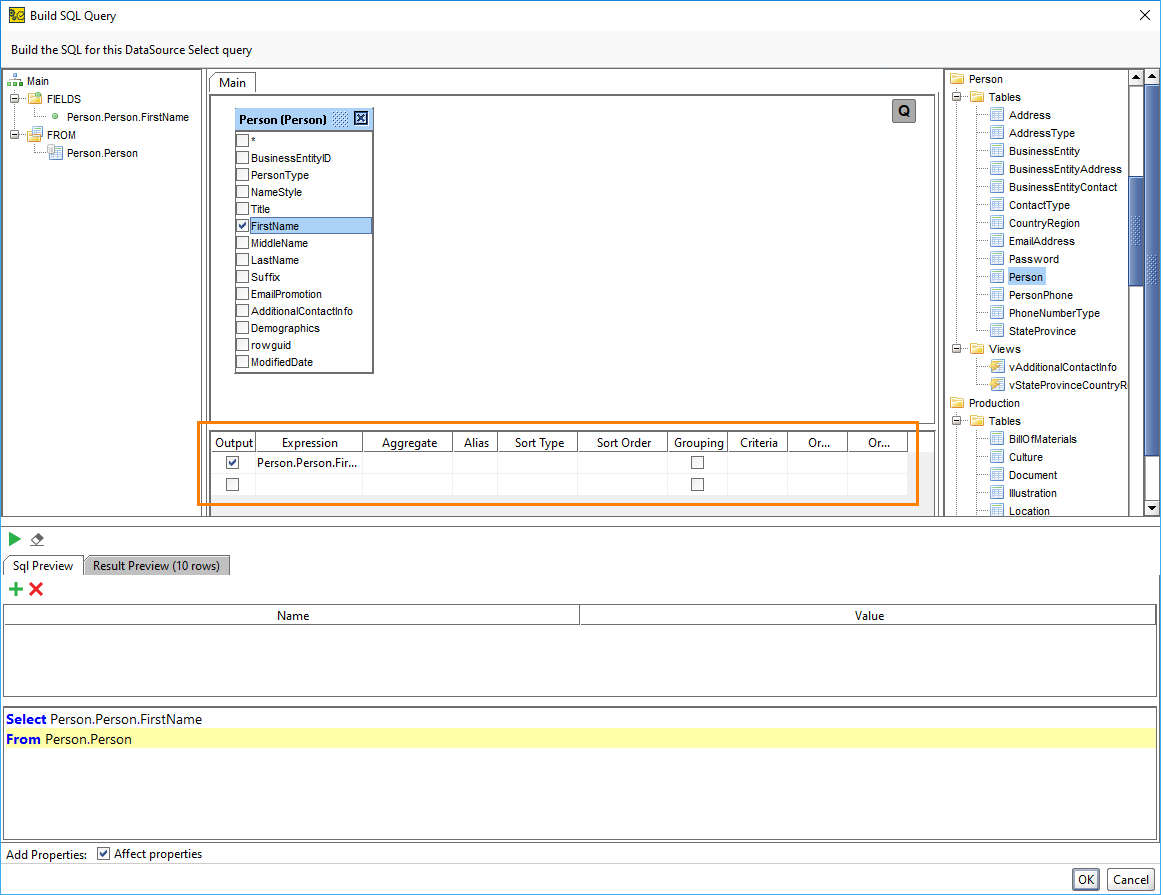Select the Main canvas tab
This screenshot has width=1163, height=895.
232,82
